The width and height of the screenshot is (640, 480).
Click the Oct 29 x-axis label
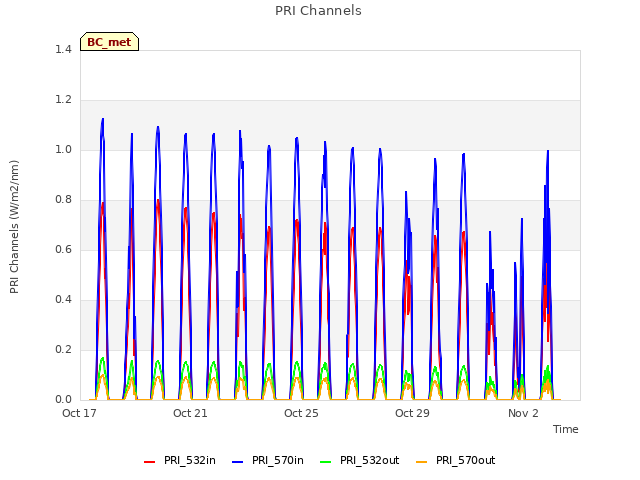[x=412, y=413]
